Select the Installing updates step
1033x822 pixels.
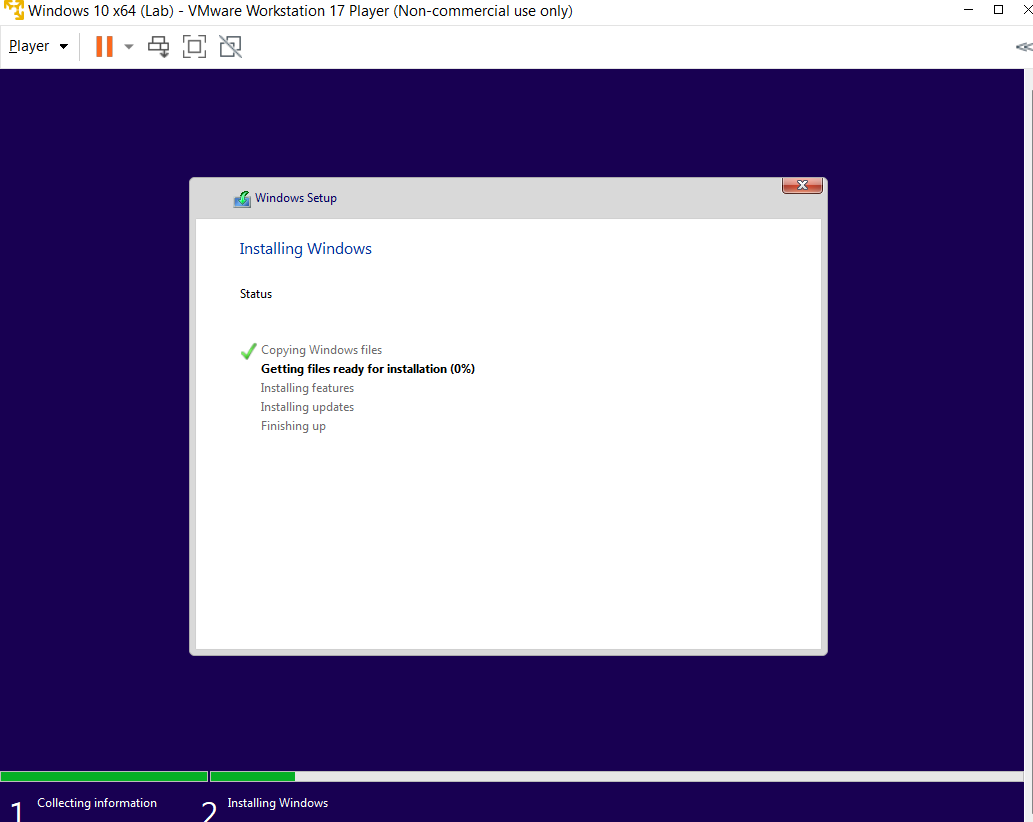tap(307, 407)
